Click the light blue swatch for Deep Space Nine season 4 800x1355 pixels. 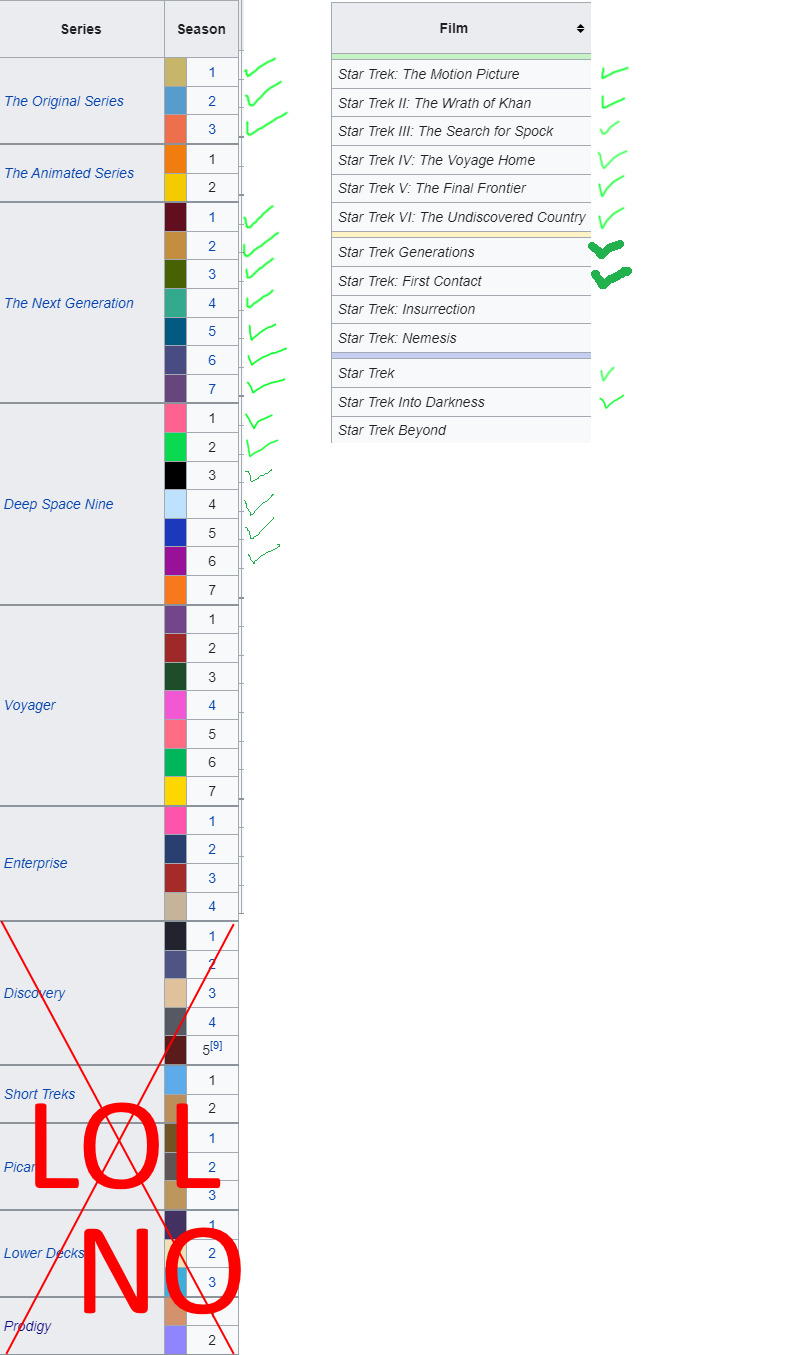click(175, 504)
